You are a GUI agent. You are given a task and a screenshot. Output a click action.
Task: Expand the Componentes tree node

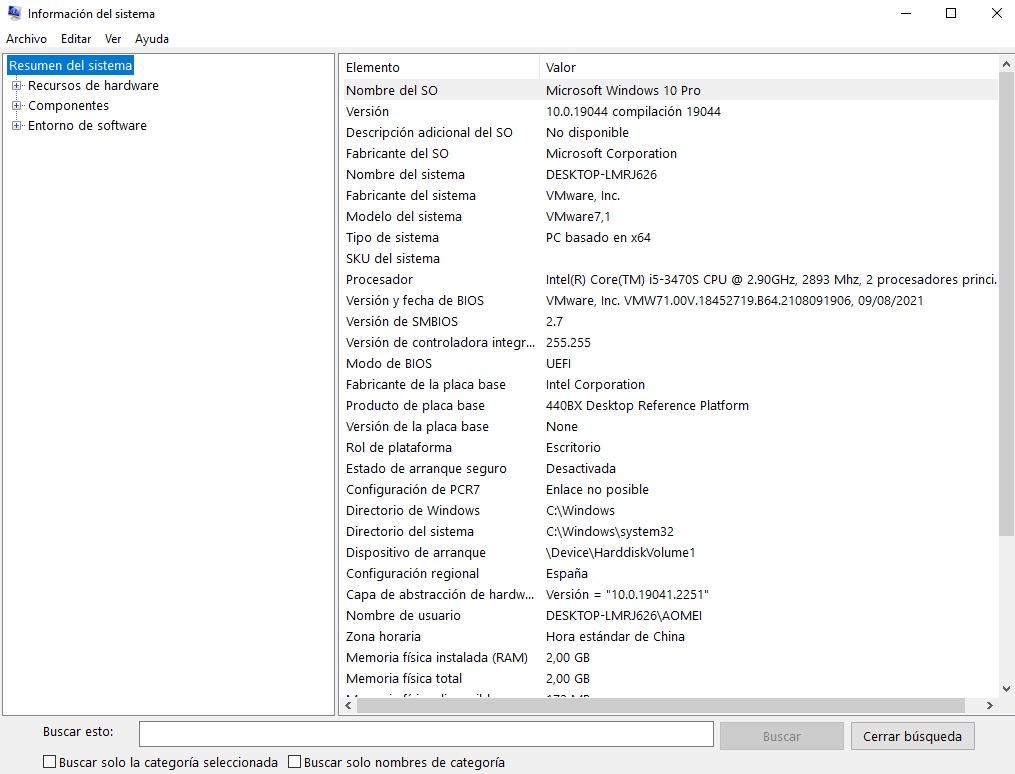point(16,105)
